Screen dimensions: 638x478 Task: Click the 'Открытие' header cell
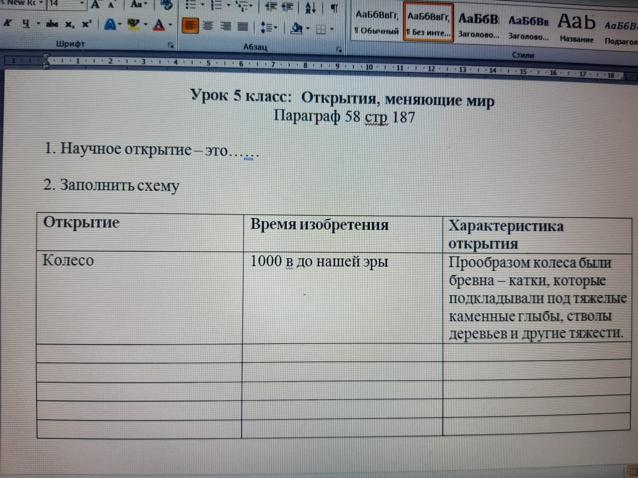point(140,232)
